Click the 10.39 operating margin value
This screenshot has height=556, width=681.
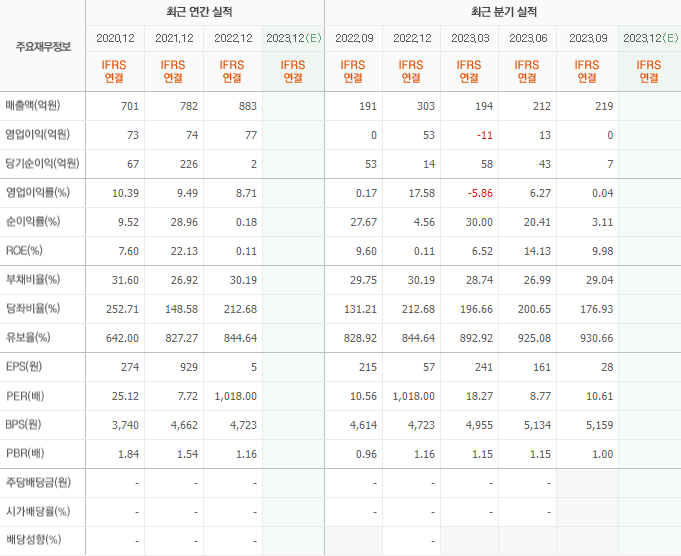(x=126, y=193)
